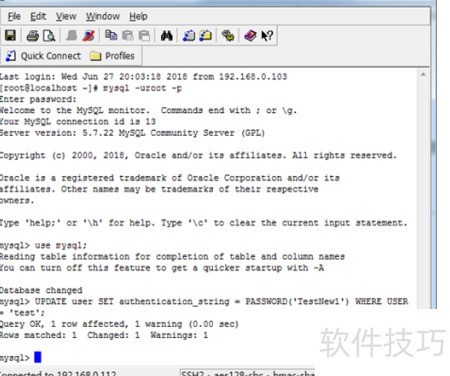Click the 'Reading table information for completion' line
450x376 pixels.
coord(172,257)
